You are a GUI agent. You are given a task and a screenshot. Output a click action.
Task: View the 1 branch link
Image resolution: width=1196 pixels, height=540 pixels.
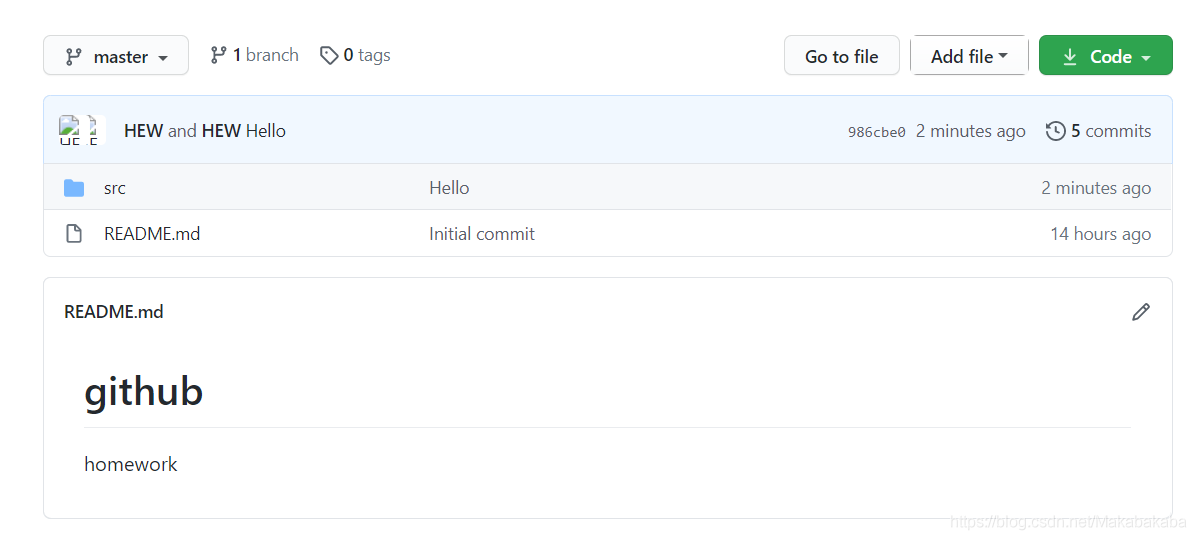(x=254, y=55)
